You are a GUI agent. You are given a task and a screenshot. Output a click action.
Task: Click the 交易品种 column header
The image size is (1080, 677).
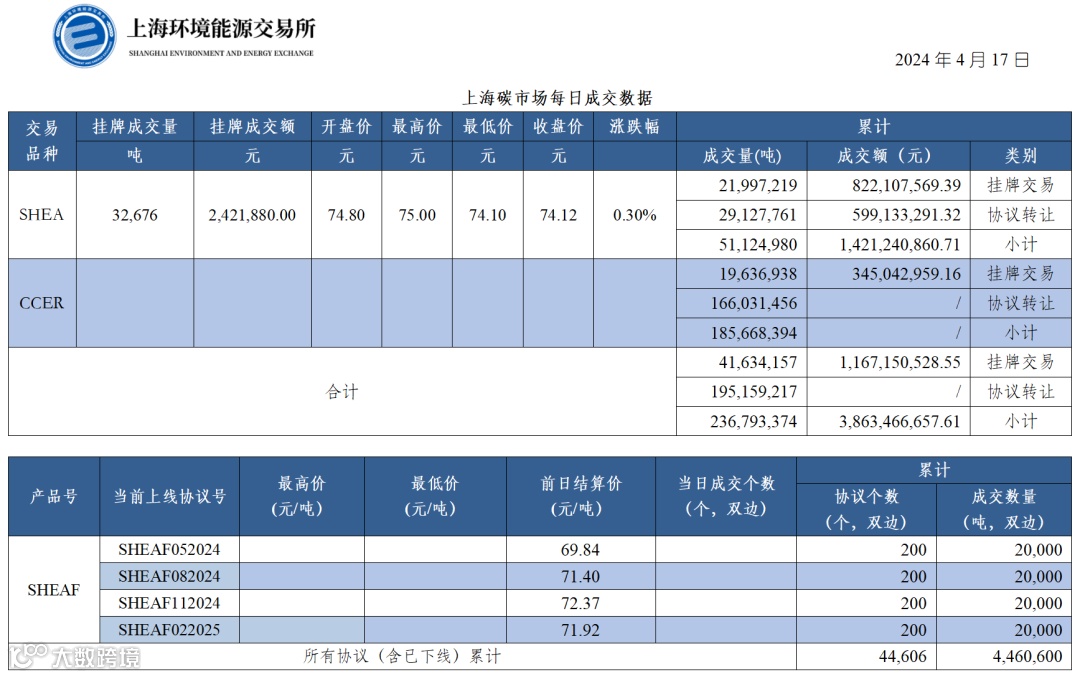pyautogui.click(x=42, y=141)
